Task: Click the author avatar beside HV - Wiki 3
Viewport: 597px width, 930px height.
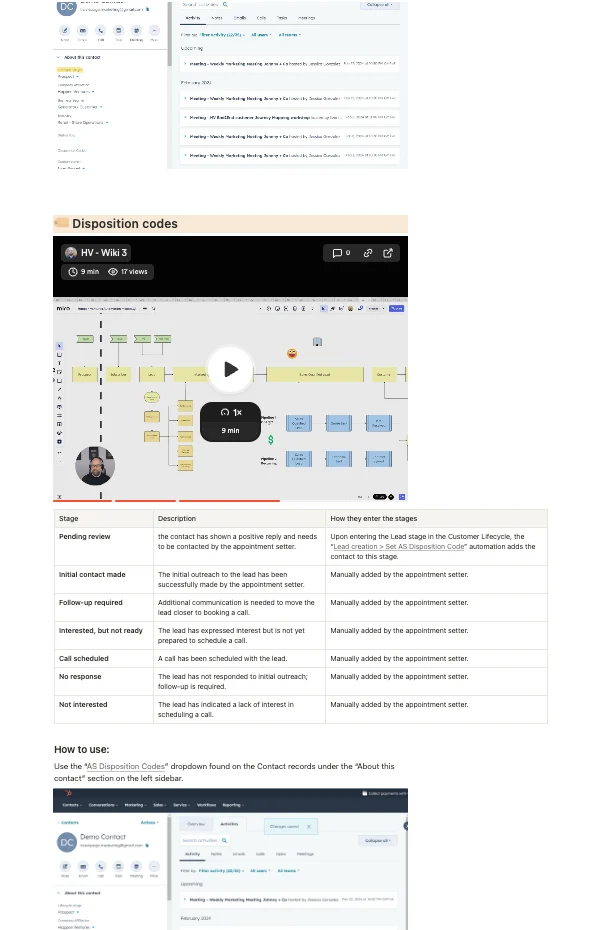Action: click(71, 253)
